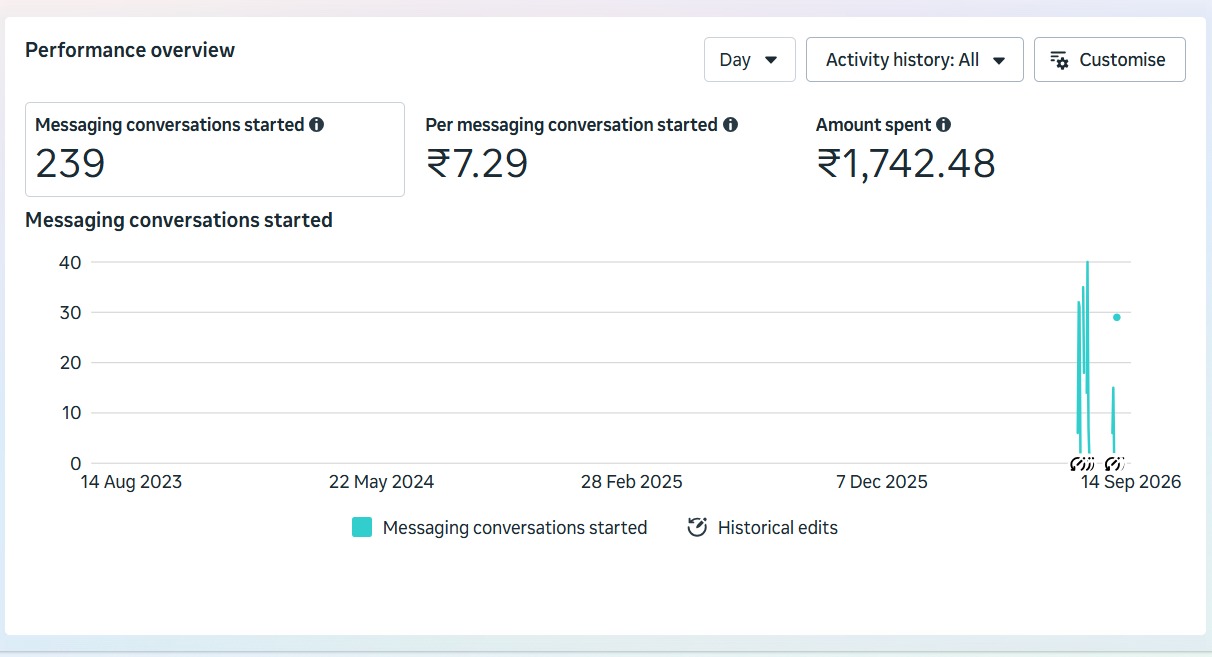Click the Day dropdown caret arrow

(771, 60)
